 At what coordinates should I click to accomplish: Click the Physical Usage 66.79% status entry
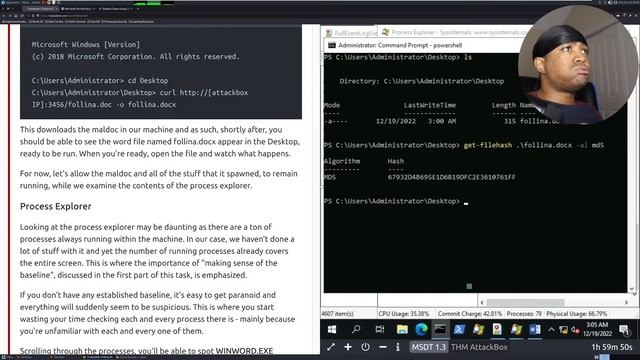click(x=577, y=314)
